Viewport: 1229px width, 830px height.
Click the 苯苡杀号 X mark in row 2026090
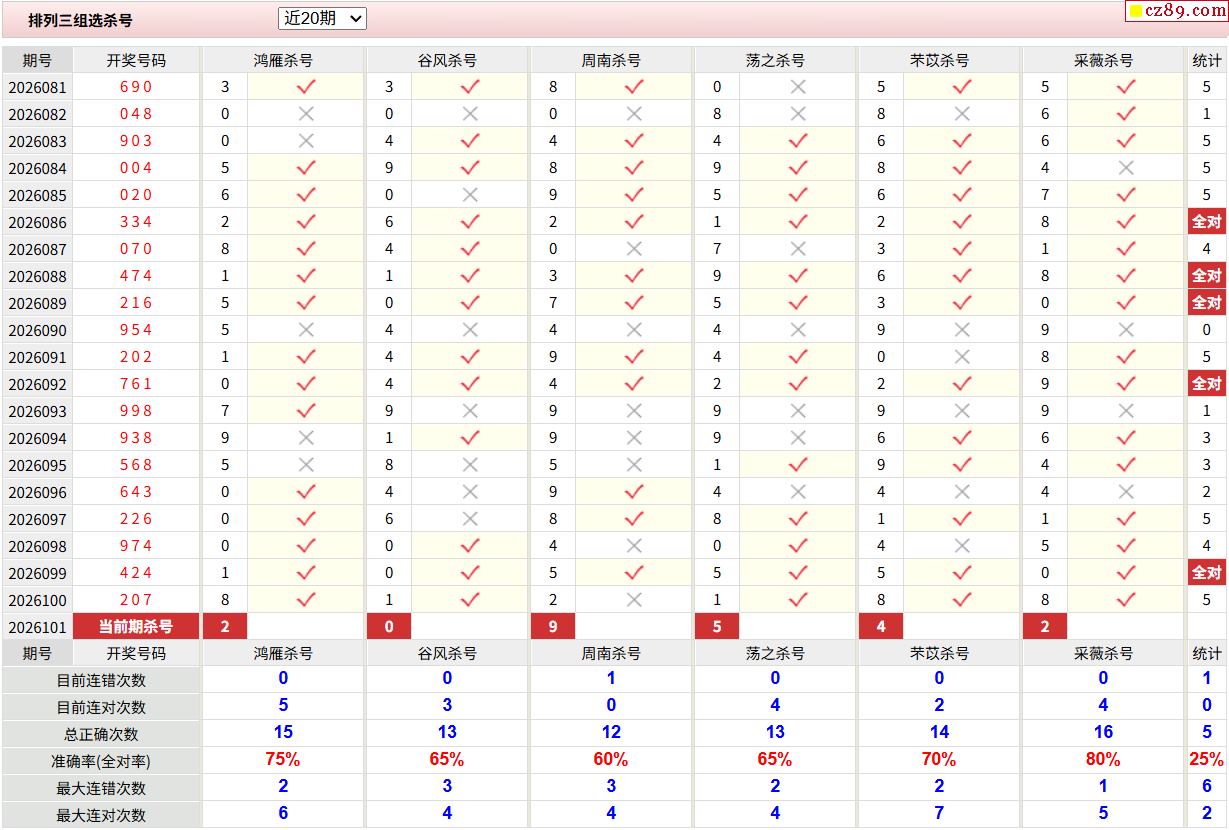click(x=962, y=330)
